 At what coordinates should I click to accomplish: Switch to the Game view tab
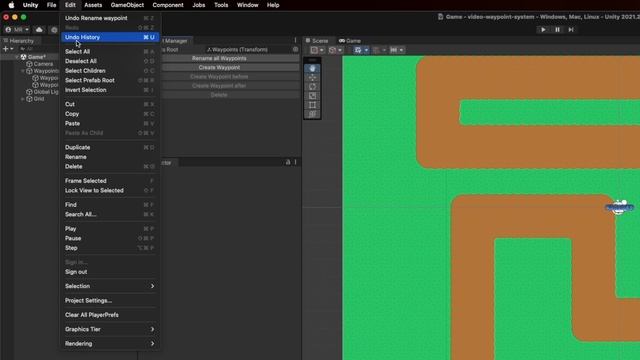(350, 41)
